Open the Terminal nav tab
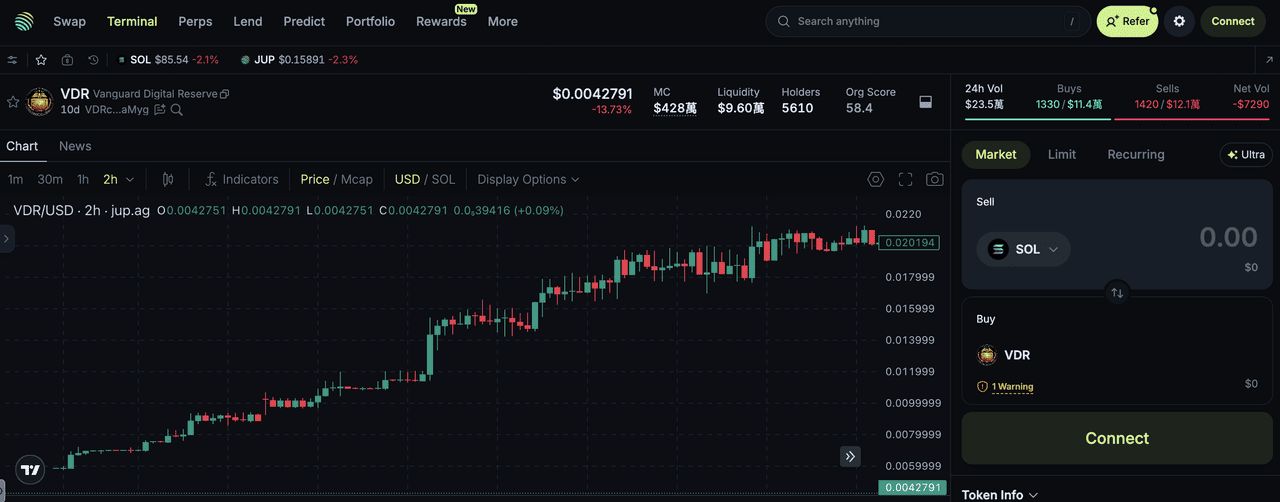Image resolution: width=1280 pixels, height=502 pixels. coord(132,21)
